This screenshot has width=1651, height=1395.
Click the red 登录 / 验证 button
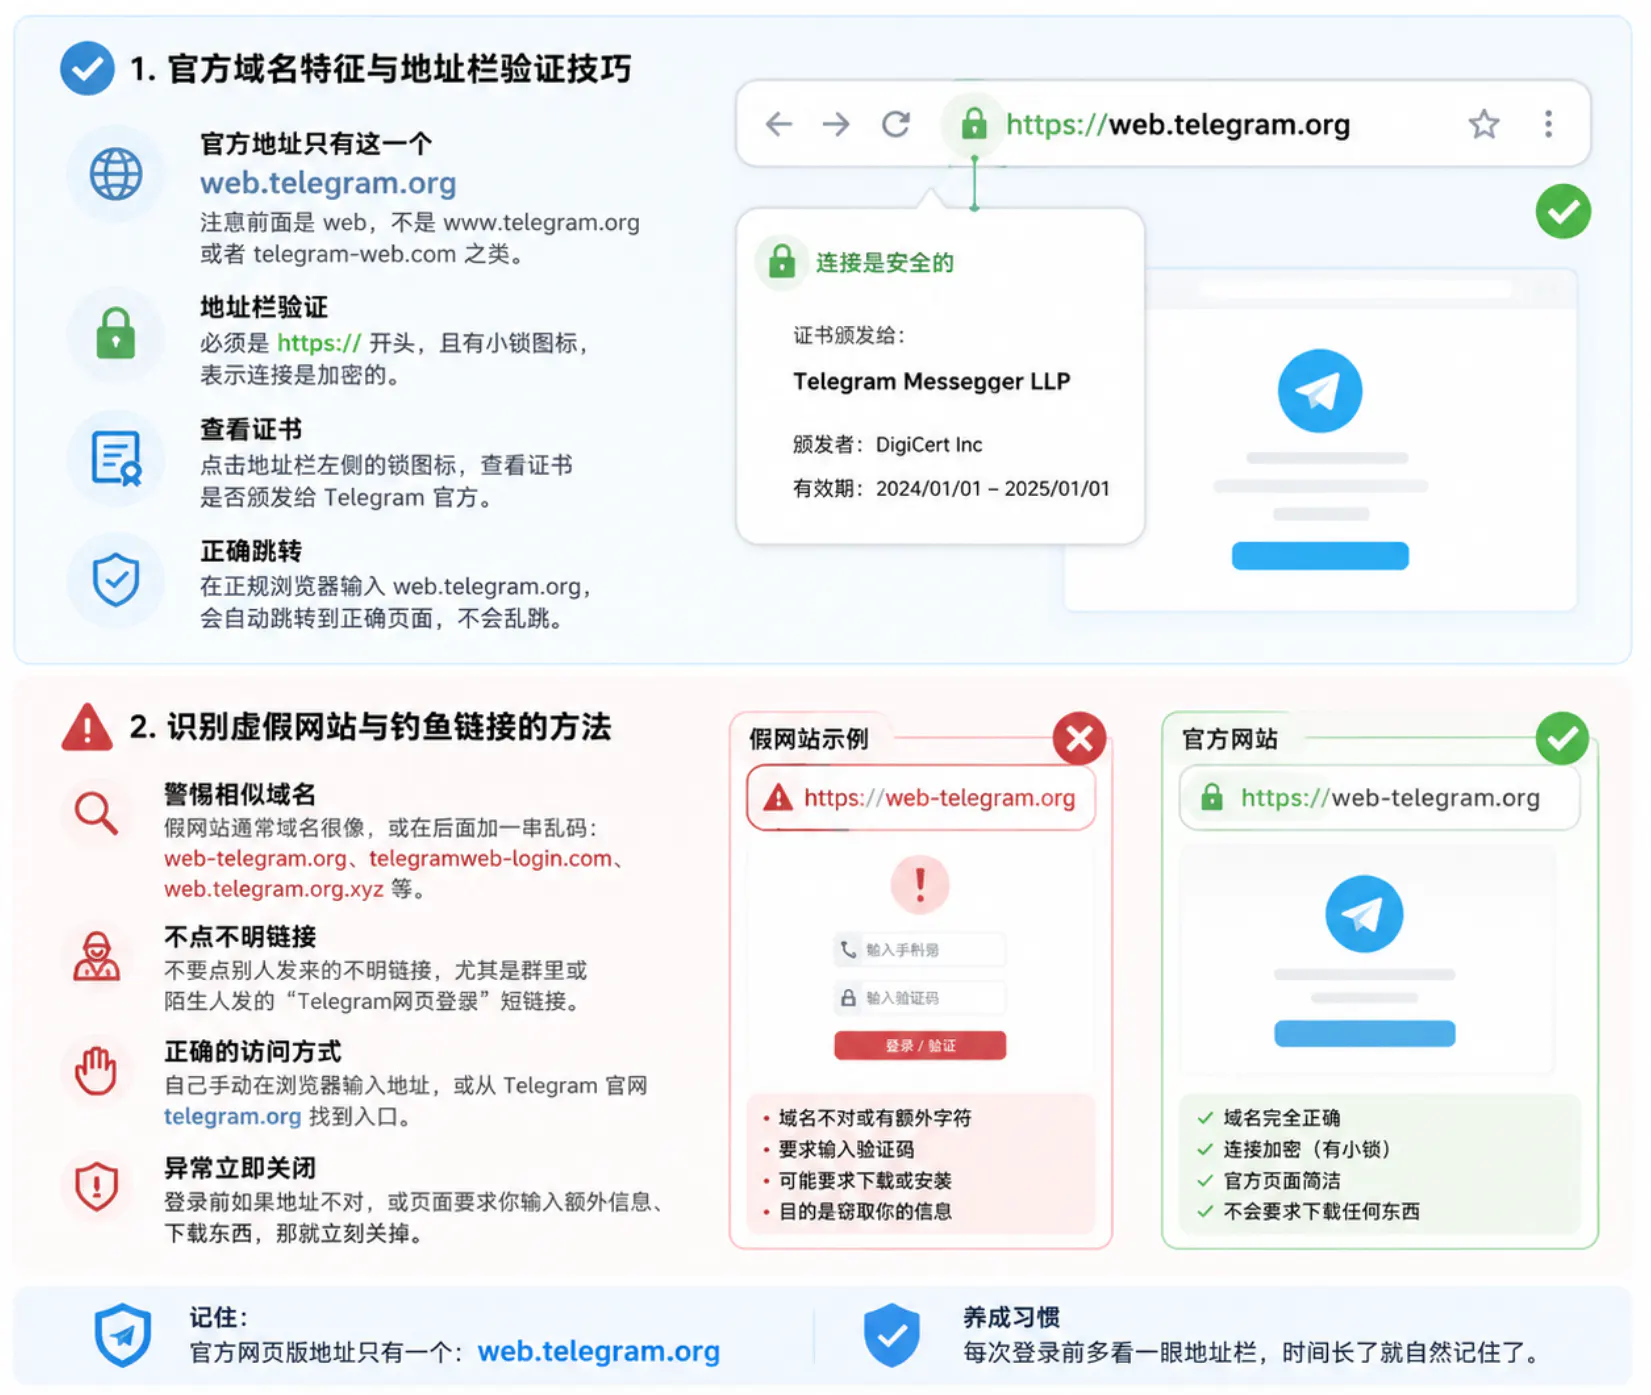click(919, 1045)
